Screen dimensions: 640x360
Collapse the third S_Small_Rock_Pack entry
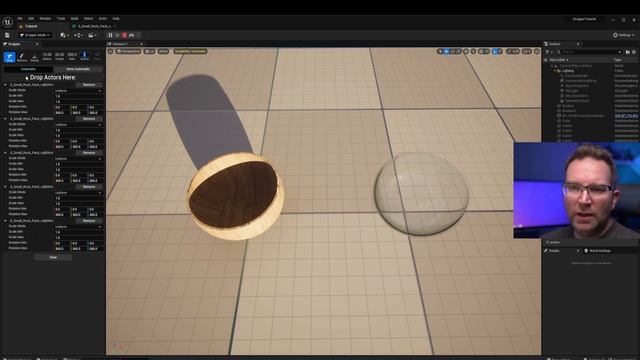(5, 153)
